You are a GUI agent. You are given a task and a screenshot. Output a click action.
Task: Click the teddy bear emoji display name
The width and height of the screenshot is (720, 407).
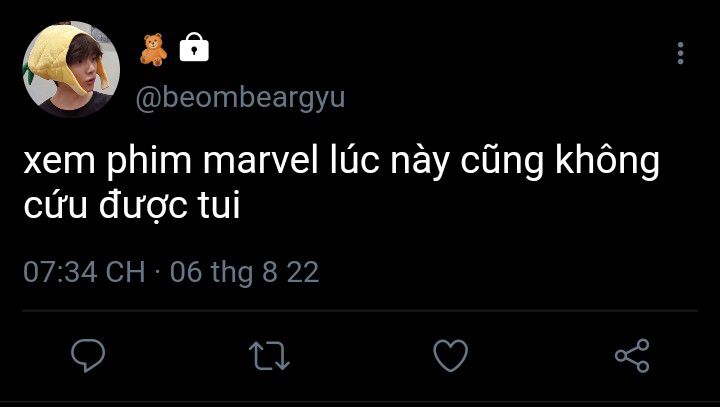coord(153,48)
